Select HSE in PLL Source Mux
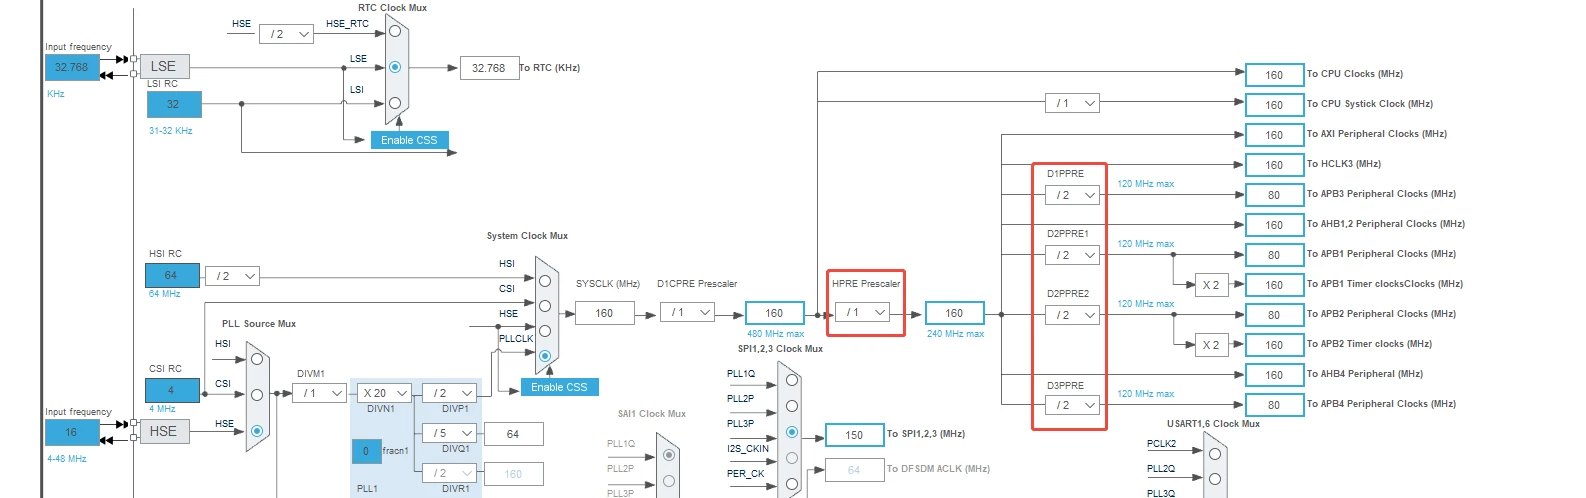This screenshot has width=1586, height=498. coord(257,431)
